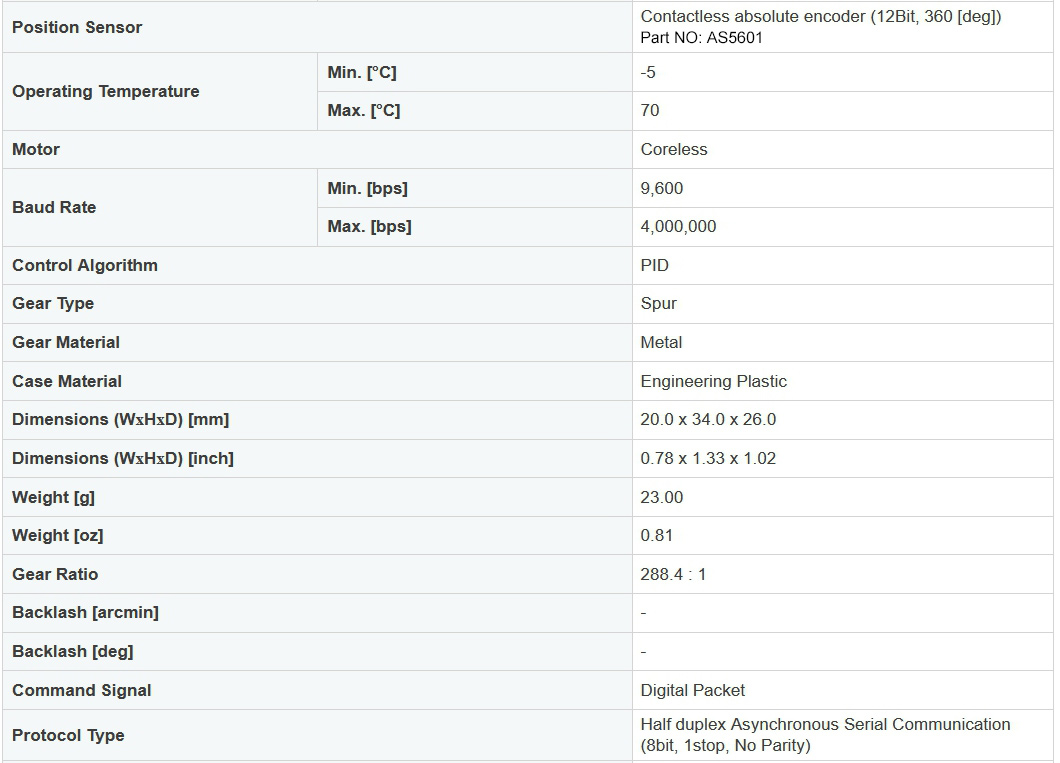Click the Baud Rate row label
This screenshot has height=763, width=1060.
pos(54,207)
